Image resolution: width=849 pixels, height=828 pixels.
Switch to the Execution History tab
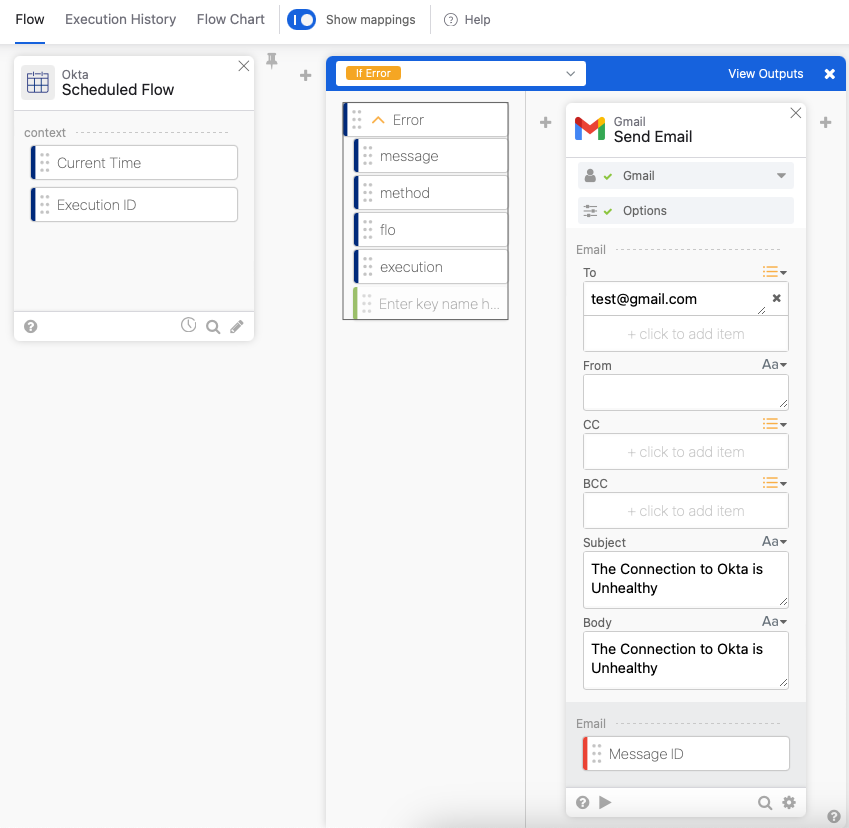click(x=120, y=20)
